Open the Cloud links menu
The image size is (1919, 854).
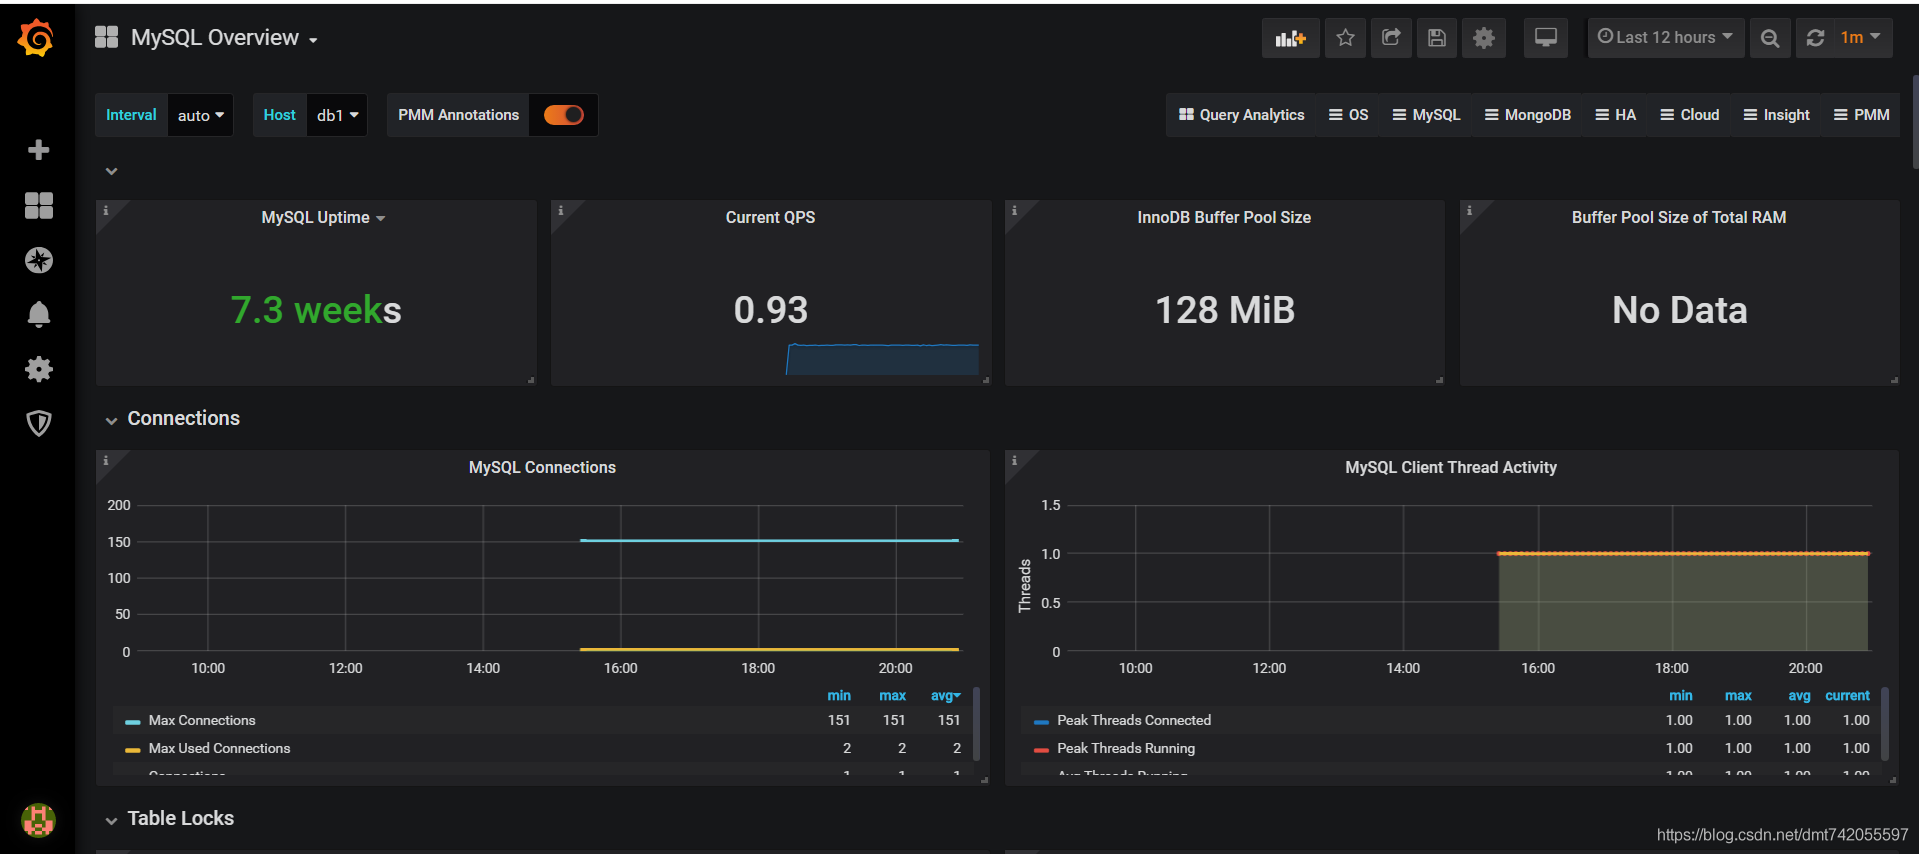coord(1690,115)
